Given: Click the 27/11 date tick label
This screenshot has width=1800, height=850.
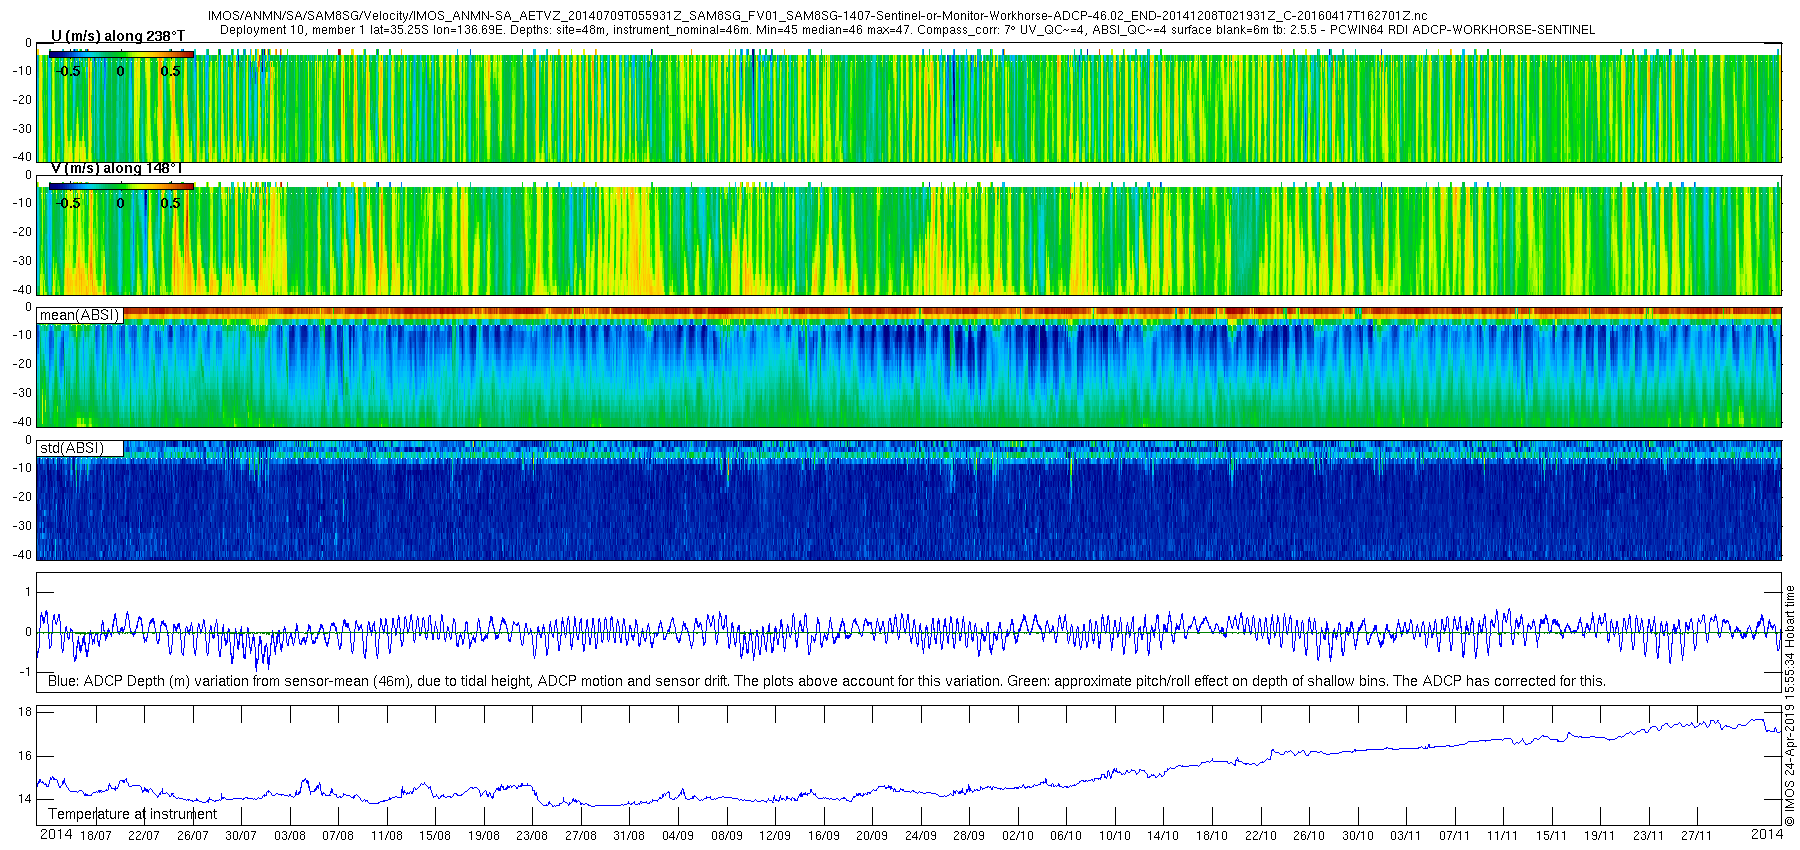Looking at the screenshot, I should [x=1696, y=836].
